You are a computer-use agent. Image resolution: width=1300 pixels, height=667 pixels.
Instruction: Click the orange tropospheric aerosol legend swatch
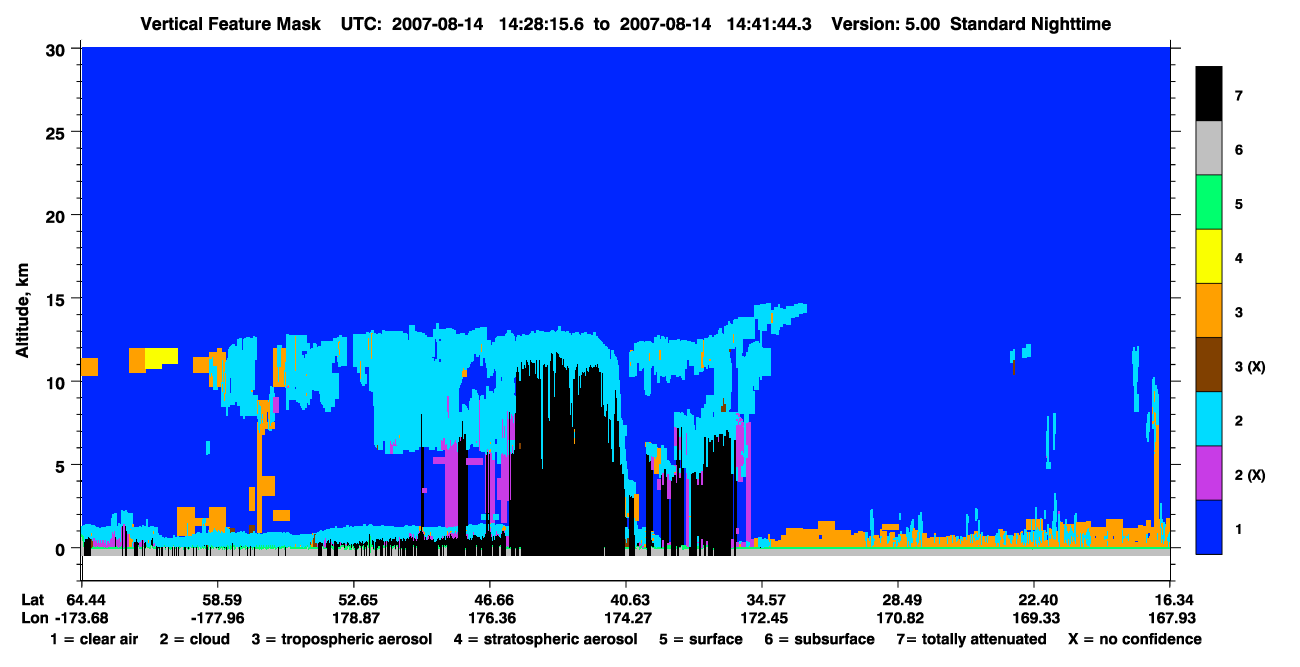(x=1208, y=310)
